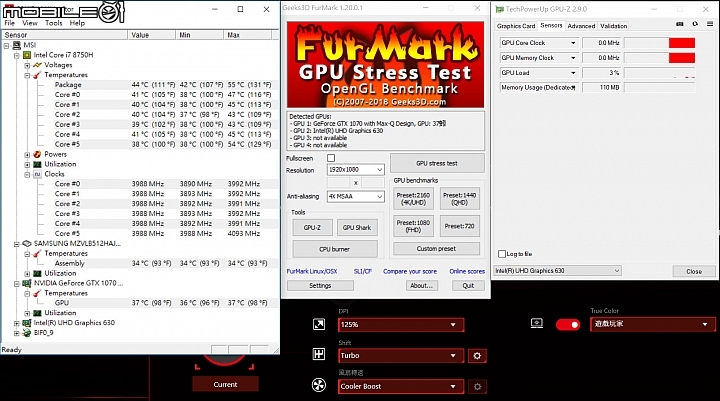720x401 pixels.
Task: Click the Voltages lightning icon
Action: [x=37, y=65]
